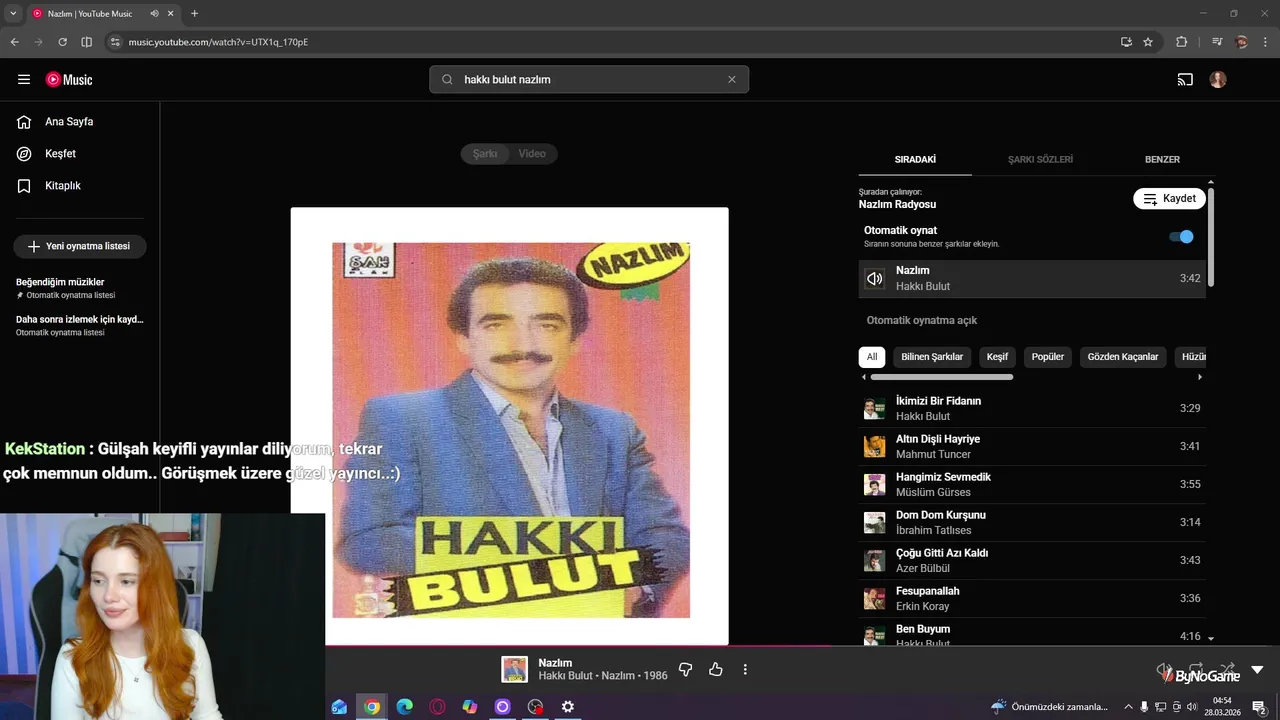Viewport: 1280px width, 720px height.
Task: Open Chrome extensions puzzle icon
Action: 1182,42
